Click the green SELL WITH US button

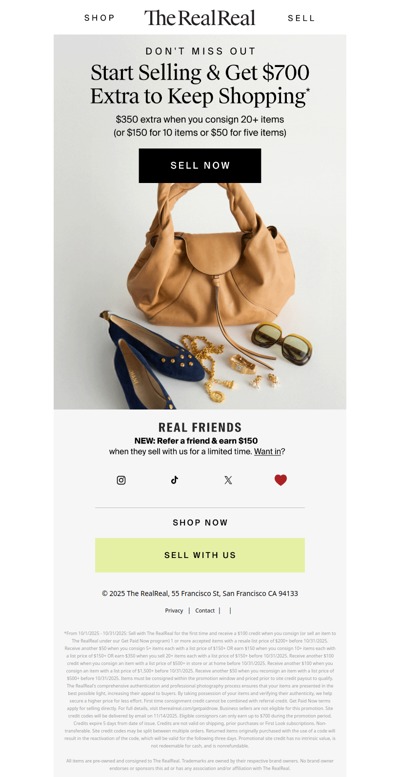pyautogui.click(x=200, y=555)
